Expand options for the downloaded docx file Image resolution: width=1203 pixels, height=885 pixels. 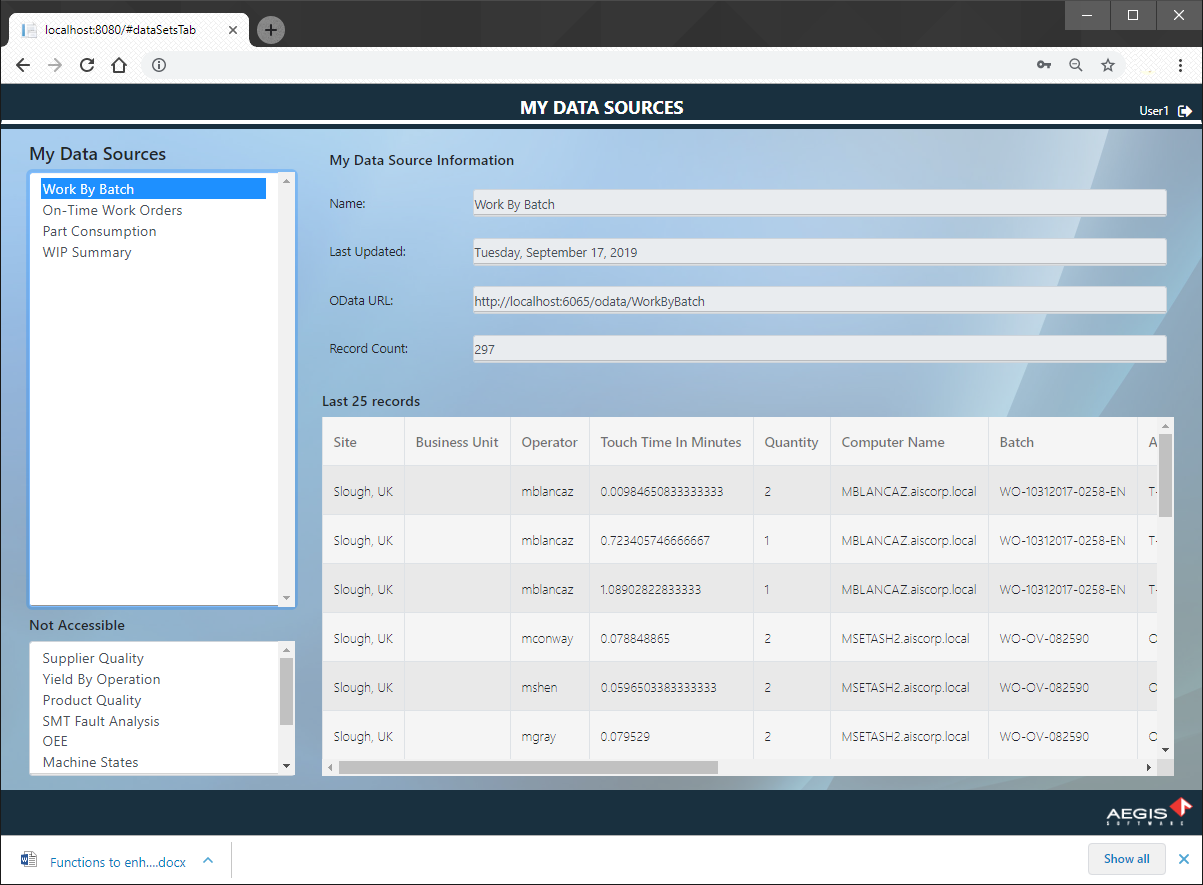[208, 861]
